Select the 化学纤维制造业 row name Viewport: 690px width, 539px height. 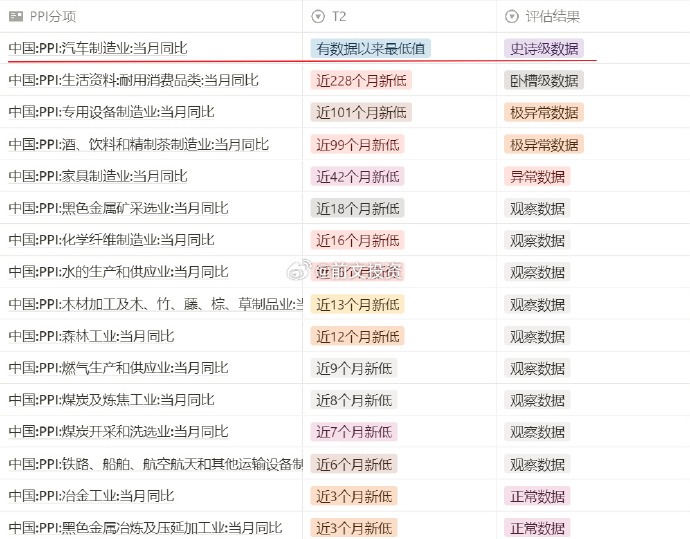tap(111, 240)
